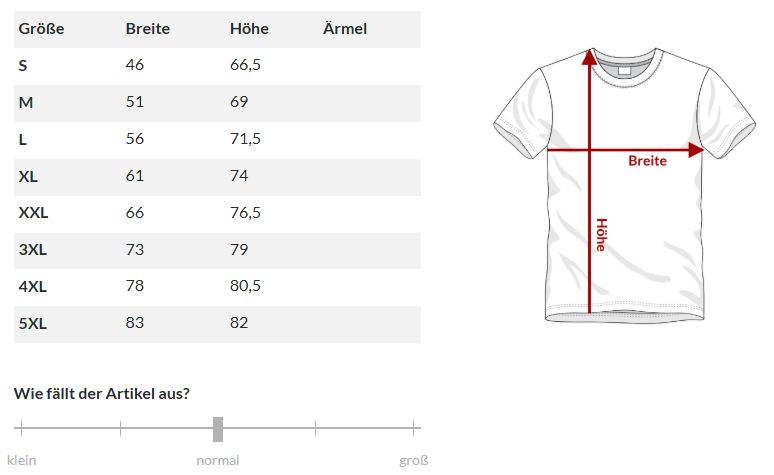Click the fit slider handle
774x475 pixels.
218,429
